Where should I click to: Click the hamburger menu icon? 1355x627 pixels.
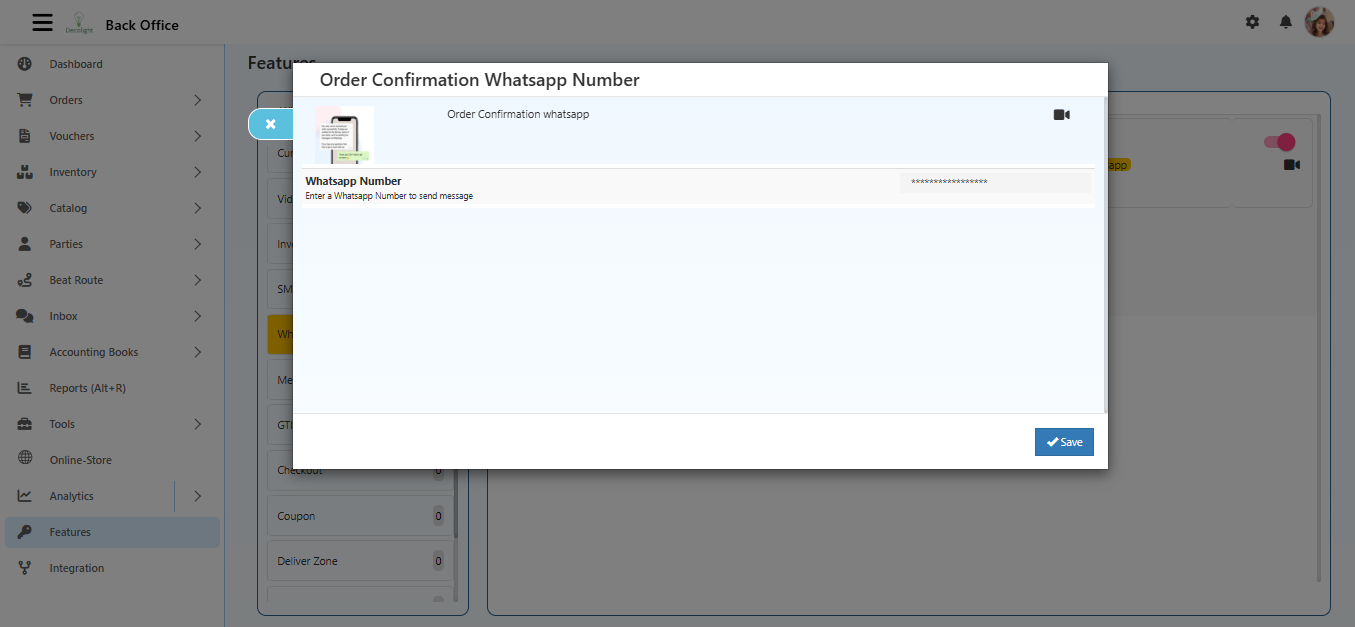click(42, 21)
